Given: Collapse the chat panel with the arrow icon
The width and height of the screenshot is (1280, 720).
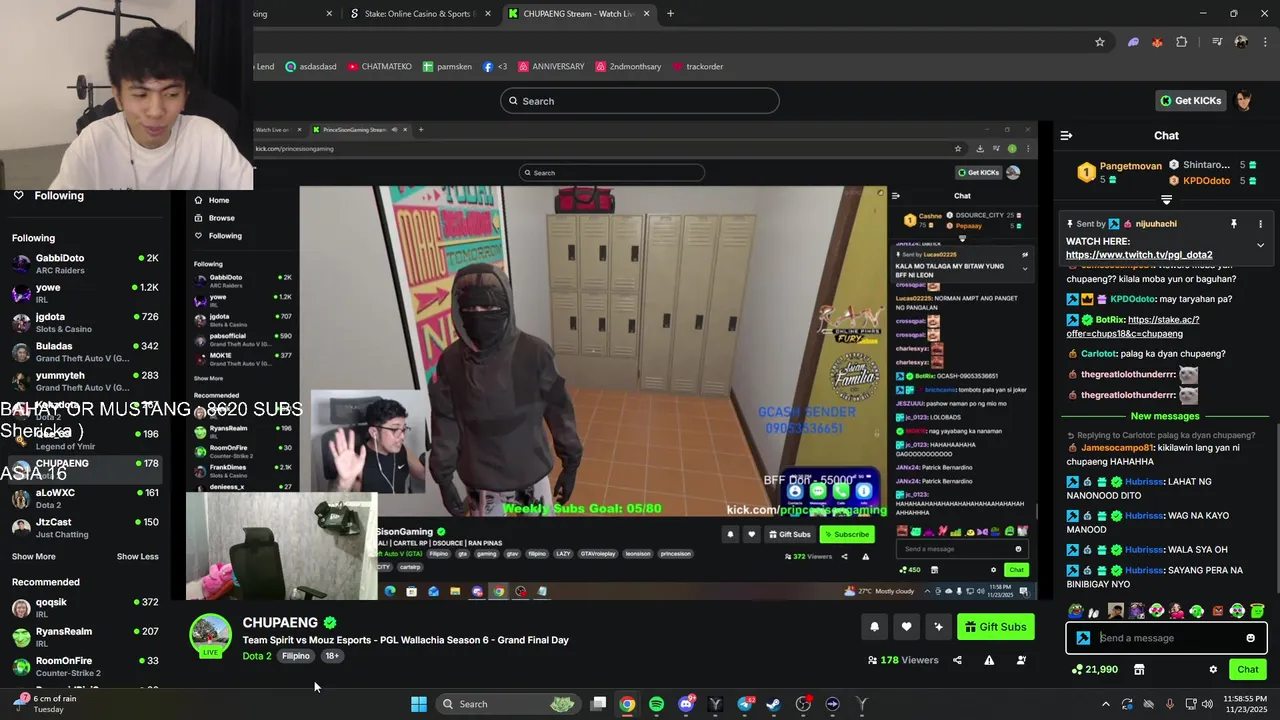Looking at the screenshot, I should (x=1066, y=135).
